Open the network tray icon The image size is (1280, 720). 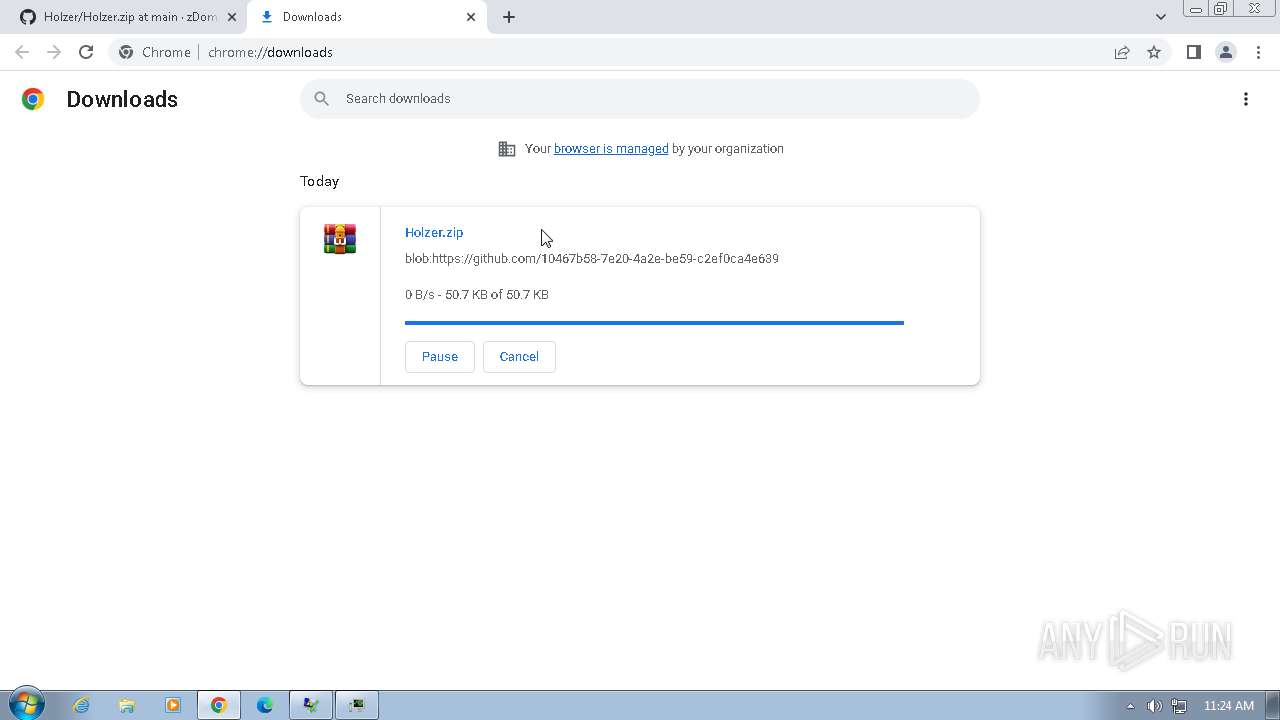pyautogui.click(x=1179, y=706)
